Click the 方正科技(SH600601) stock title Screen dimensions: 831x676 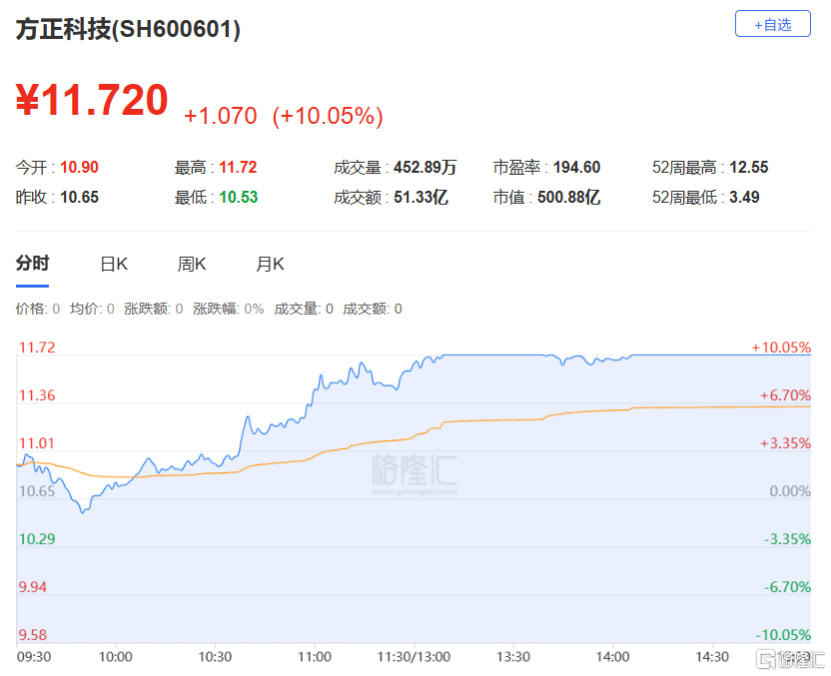(128, 30)
